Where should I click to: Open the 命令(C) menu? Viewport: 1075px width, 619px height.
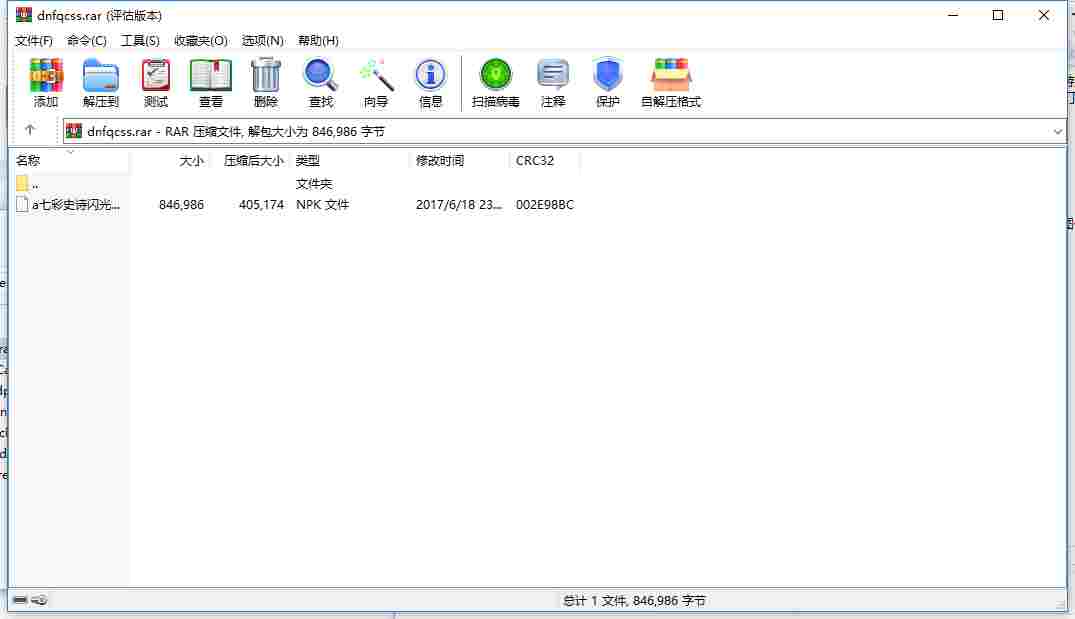[x=86, y=40]
